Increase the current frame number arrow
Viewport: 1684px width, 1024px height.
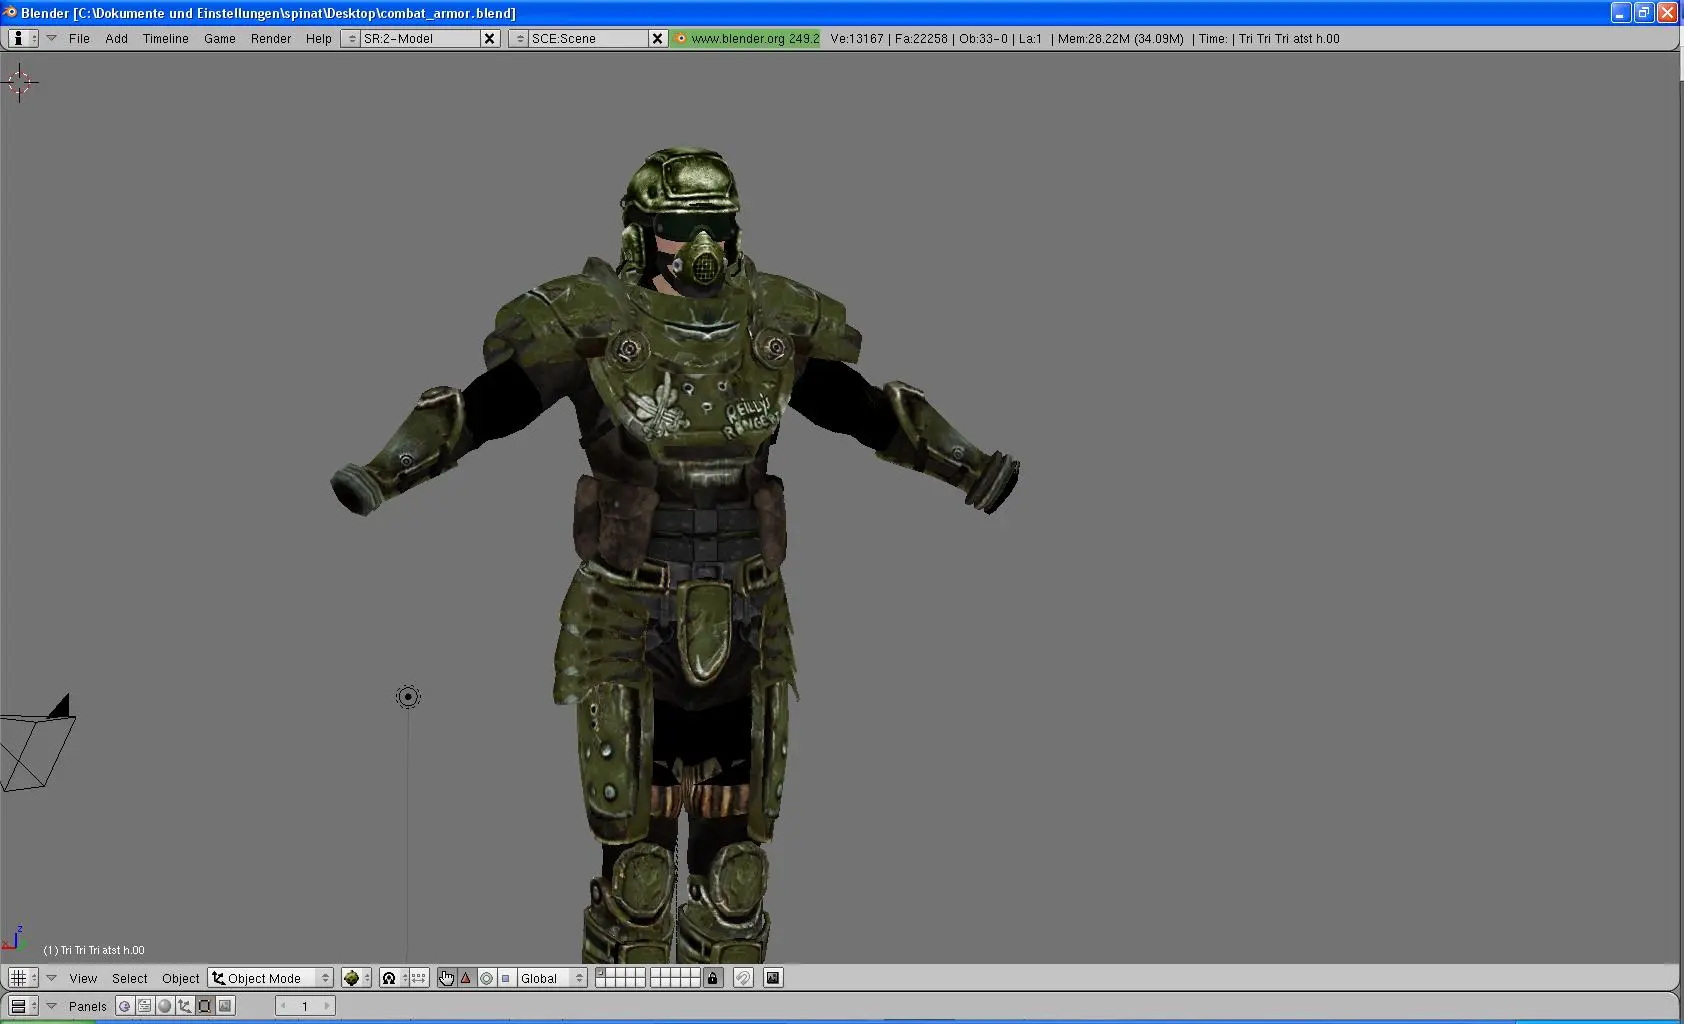(327, 1006)
